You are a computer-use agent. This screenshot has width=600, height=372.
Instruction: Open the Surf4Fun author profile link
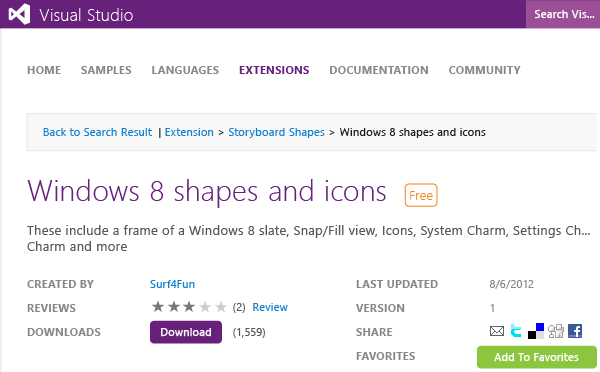tap(172, 284)
